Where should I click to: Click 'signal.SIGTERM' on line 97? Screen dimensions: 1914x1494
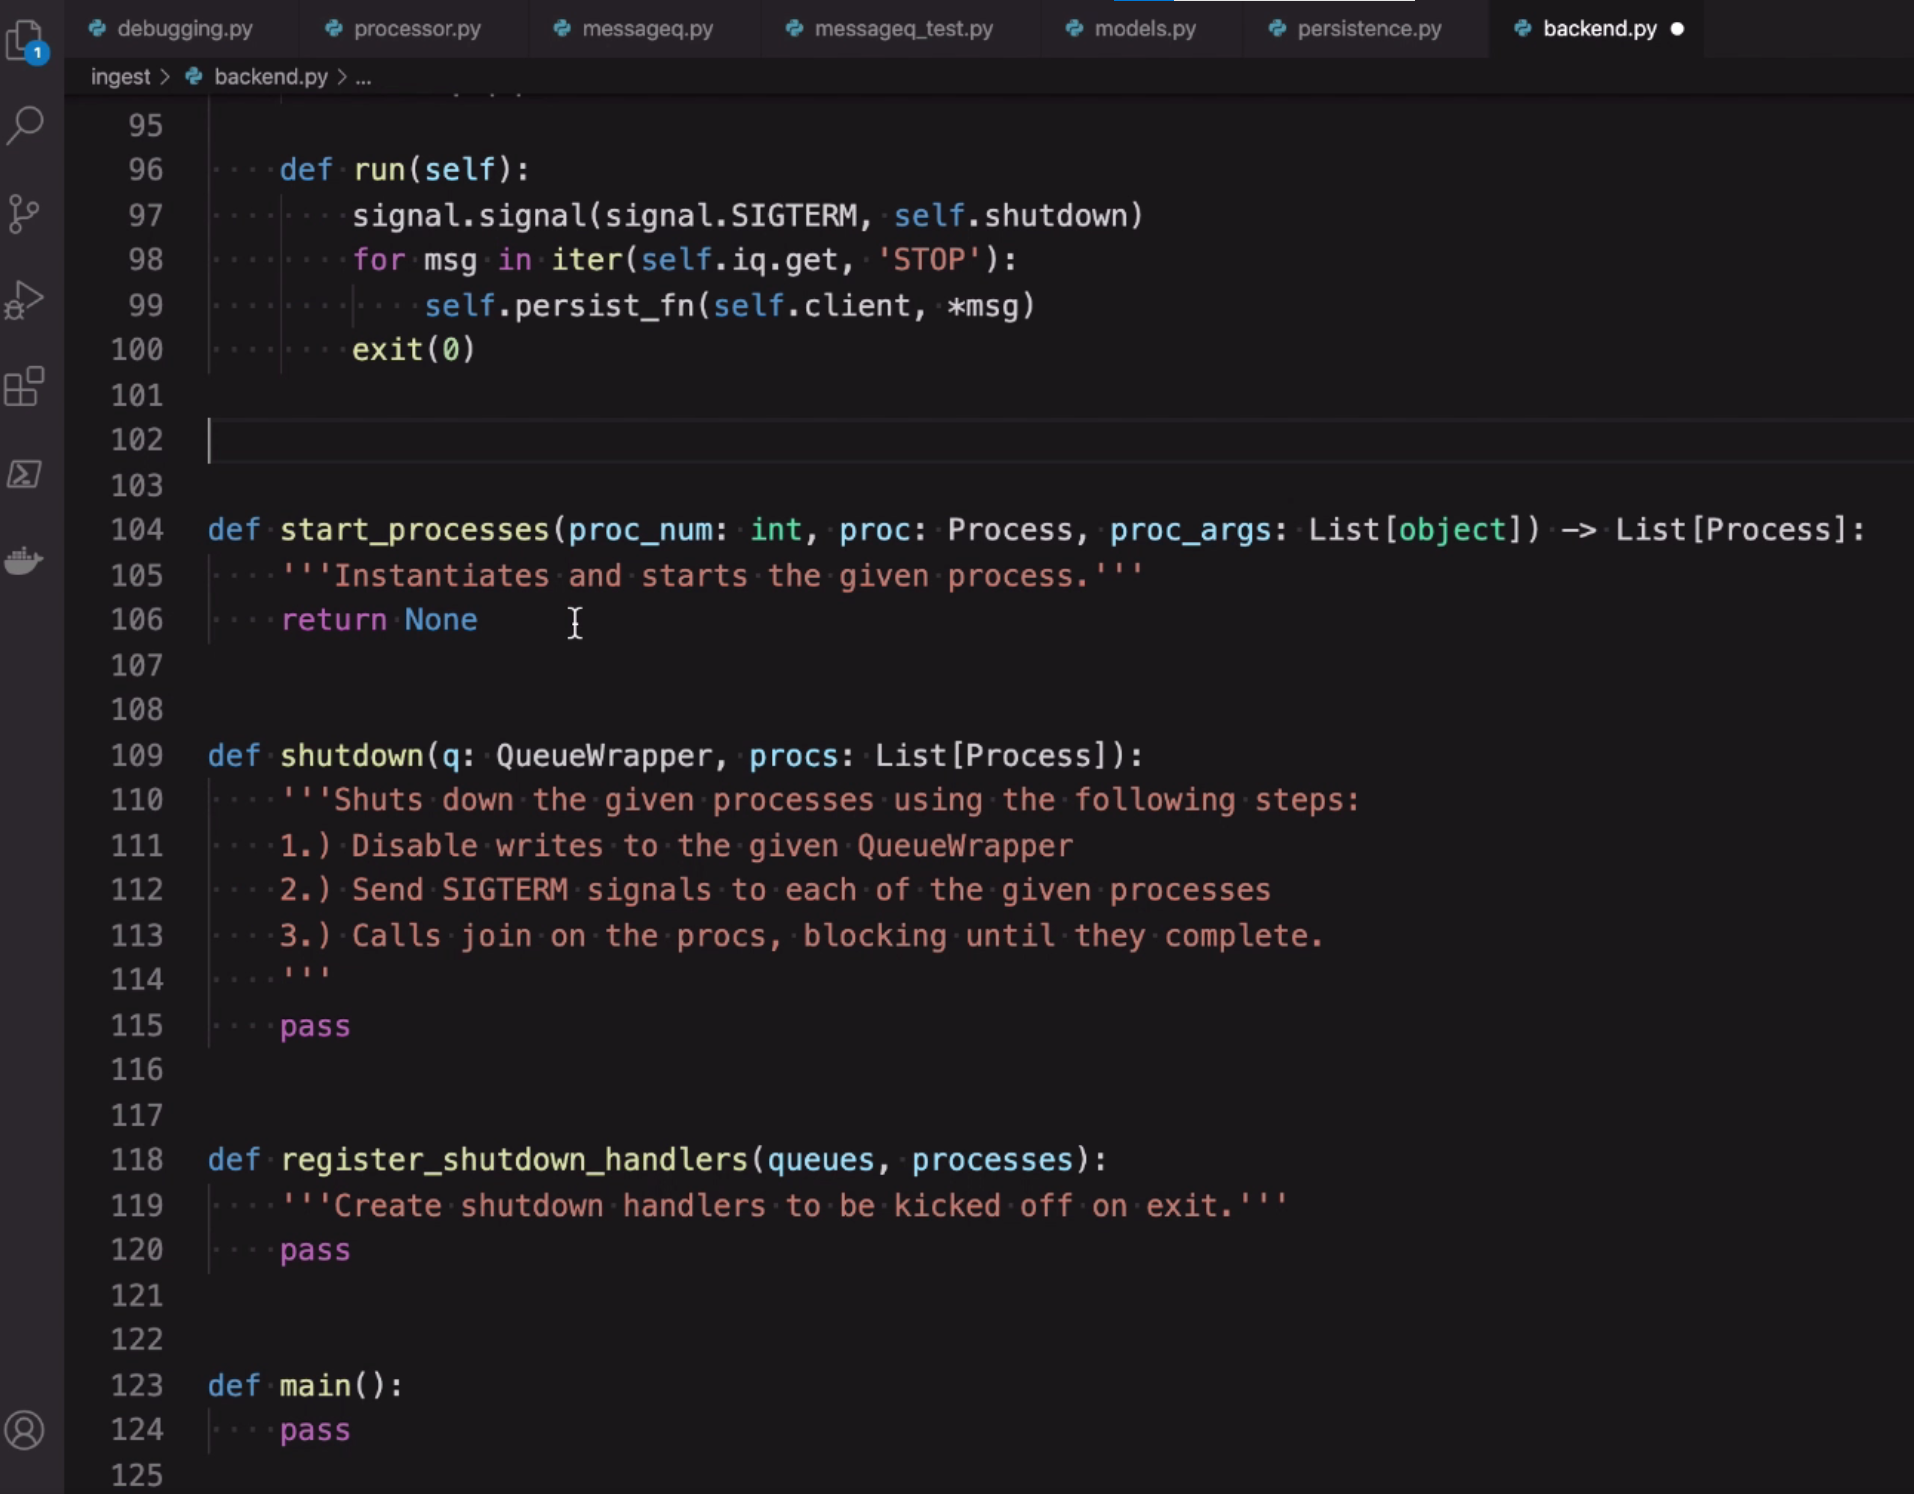tap(731, 215)
